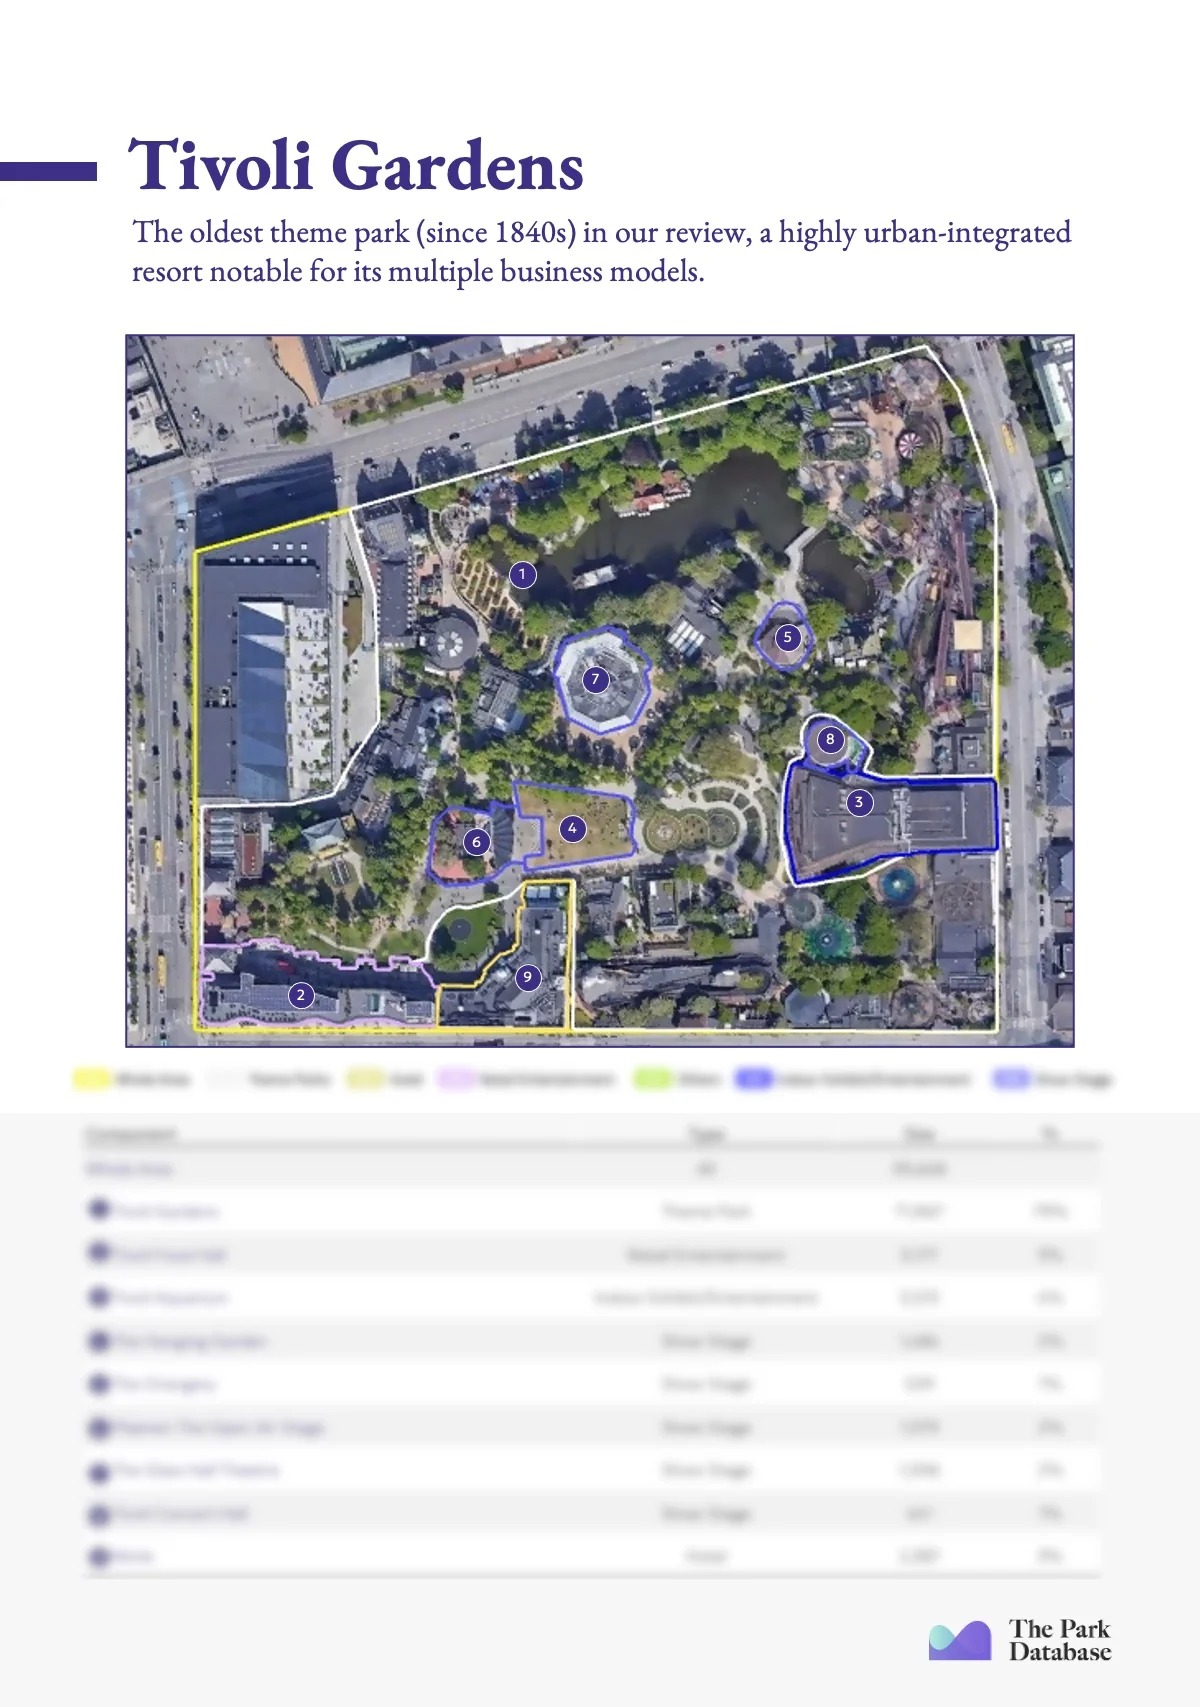The height and width of the screenshot is (1707, 1200).
Task: Click The Park Database logo icon
Action: pyautogui.click(x=960, y=1641)
